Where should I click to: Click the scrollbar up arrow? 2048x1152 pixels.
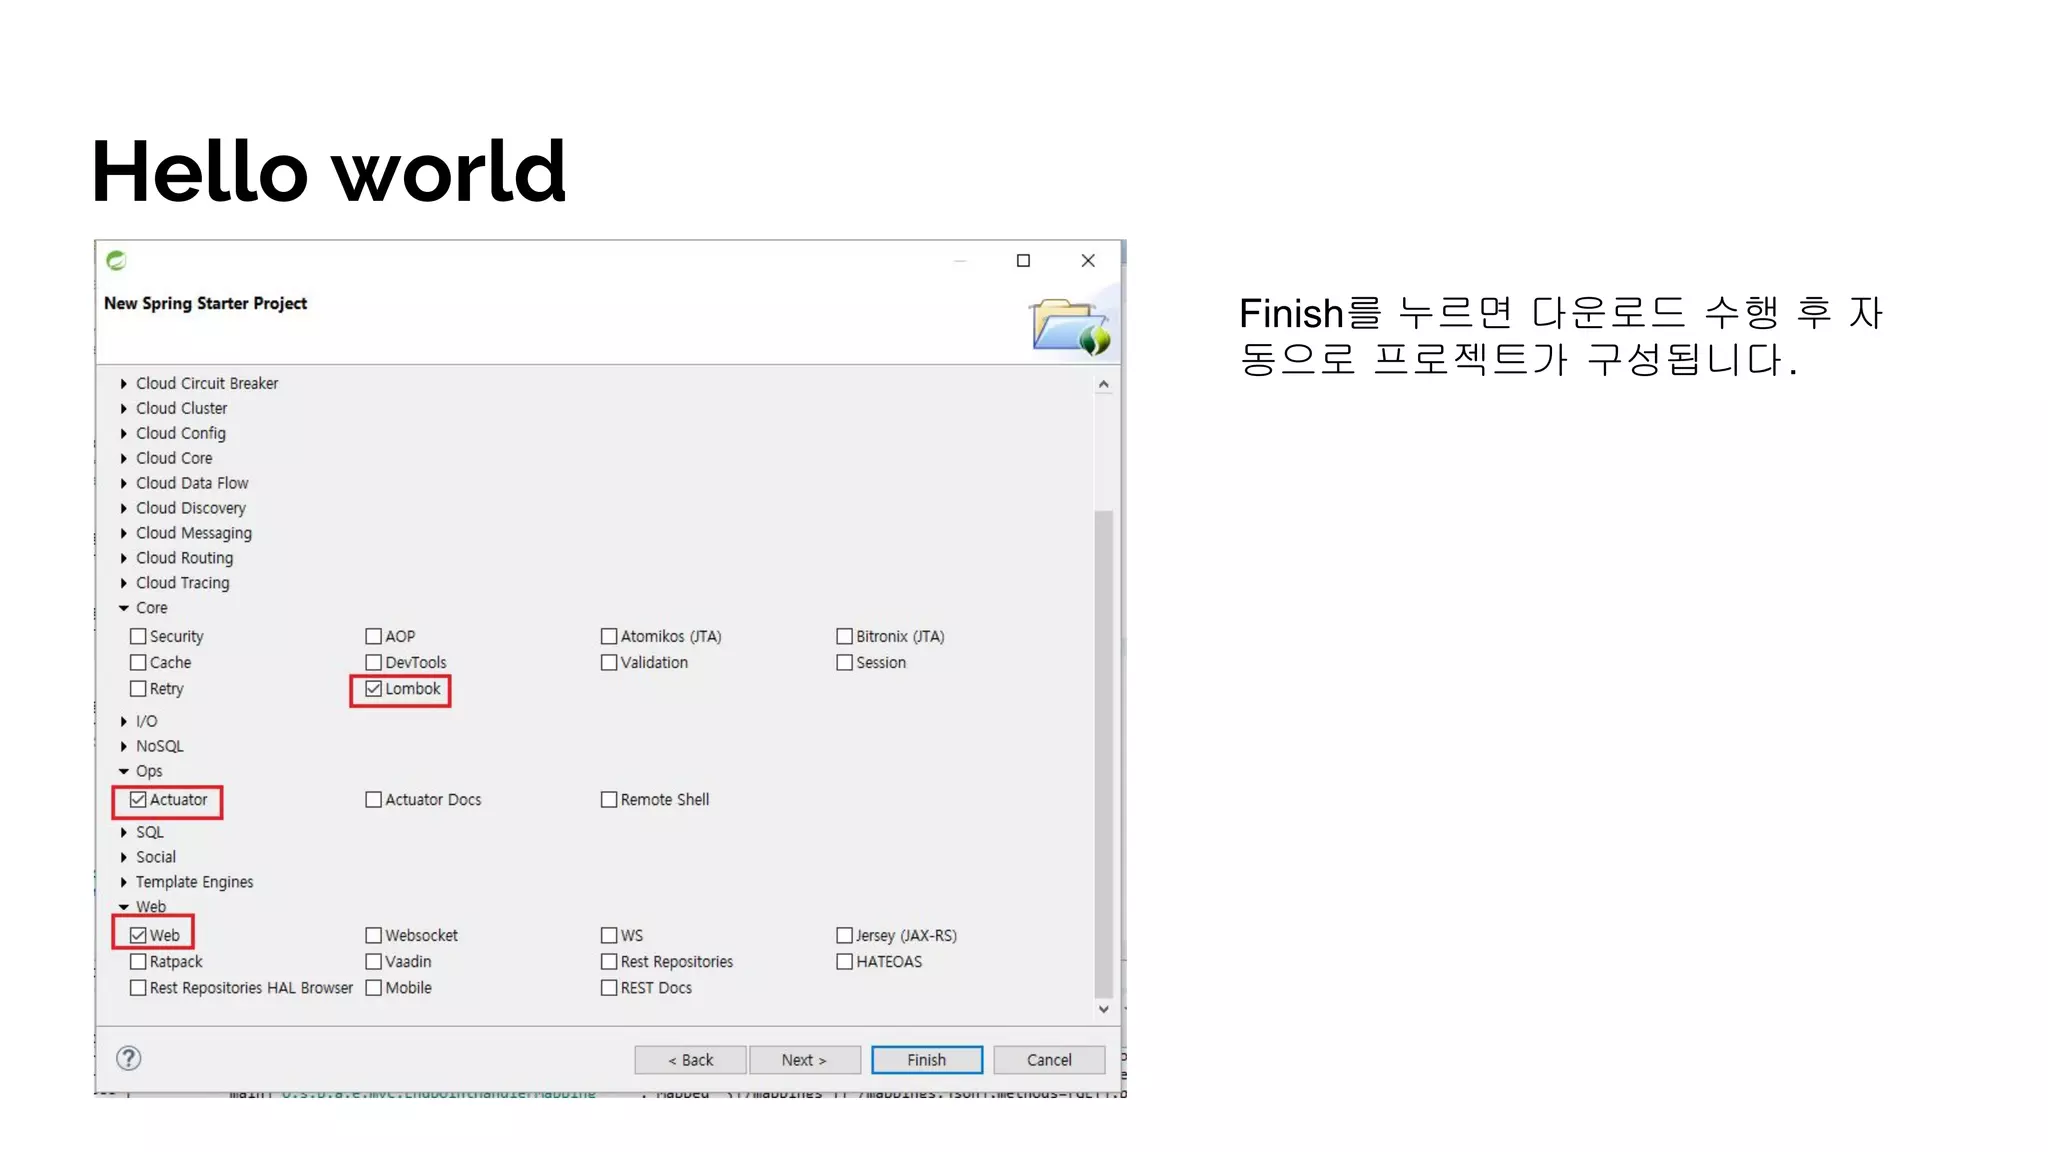click(x=1103, y=385)
